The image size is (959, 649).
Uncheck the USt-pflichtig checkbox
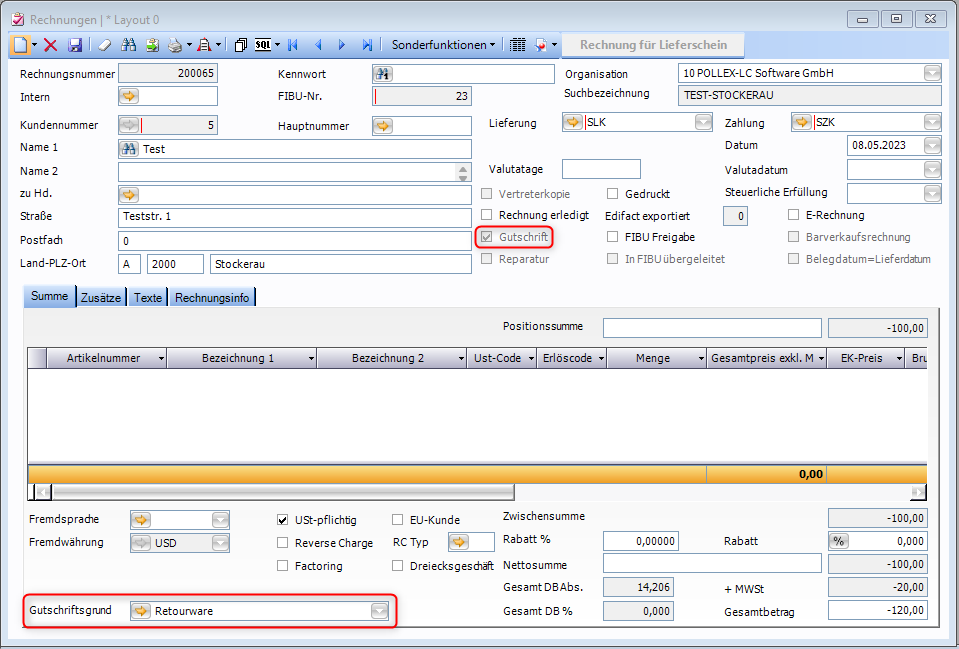tap(283, 520)
